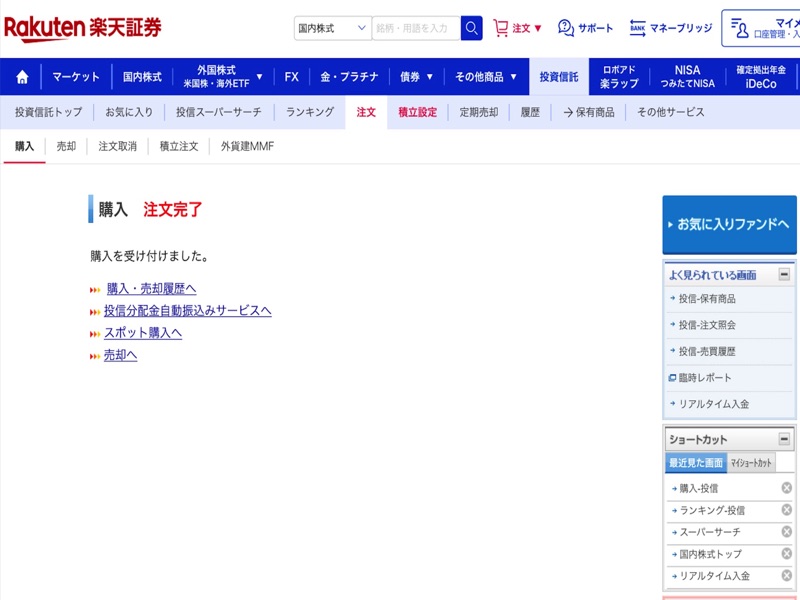The image size is (800, 600).
Task: Click the お気に入りファンドへ button
Action: point(731,224)
